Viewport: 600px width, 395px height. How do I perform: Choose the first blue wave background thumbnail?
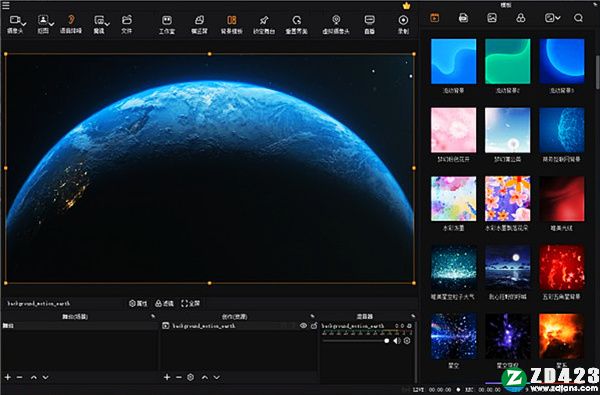coord(453,61)
